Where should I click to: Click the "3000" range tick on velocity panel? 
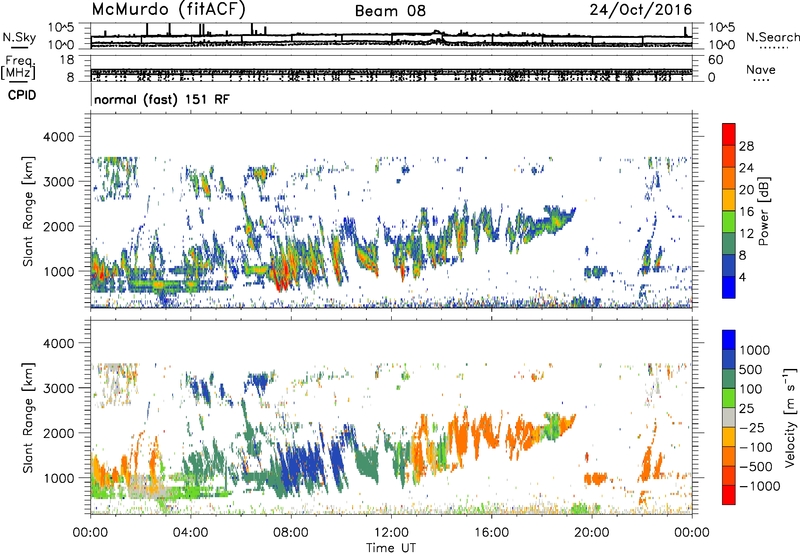(x=59, y=388)
